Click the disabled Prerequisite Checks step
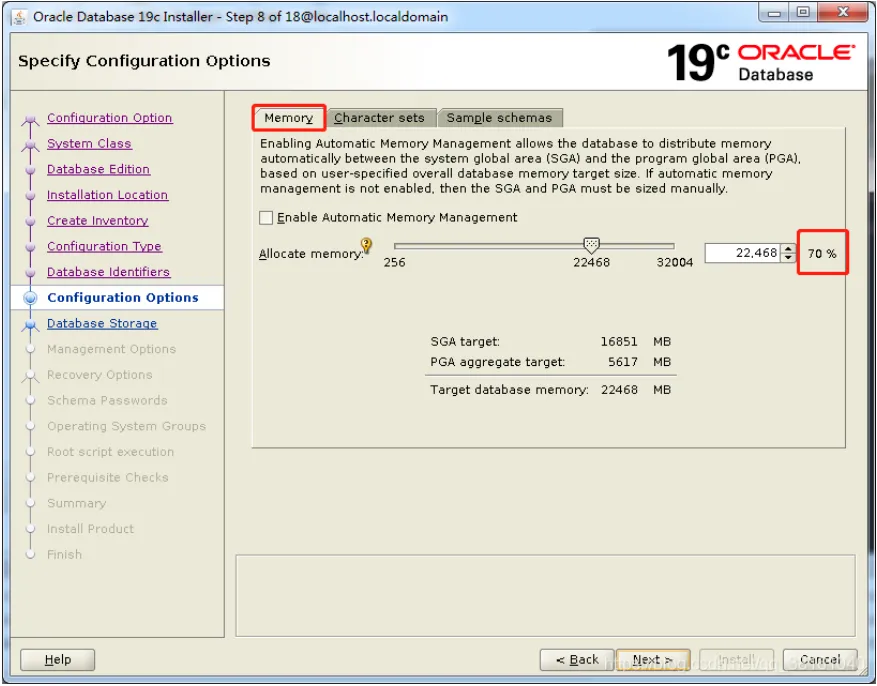 [108, 478]
